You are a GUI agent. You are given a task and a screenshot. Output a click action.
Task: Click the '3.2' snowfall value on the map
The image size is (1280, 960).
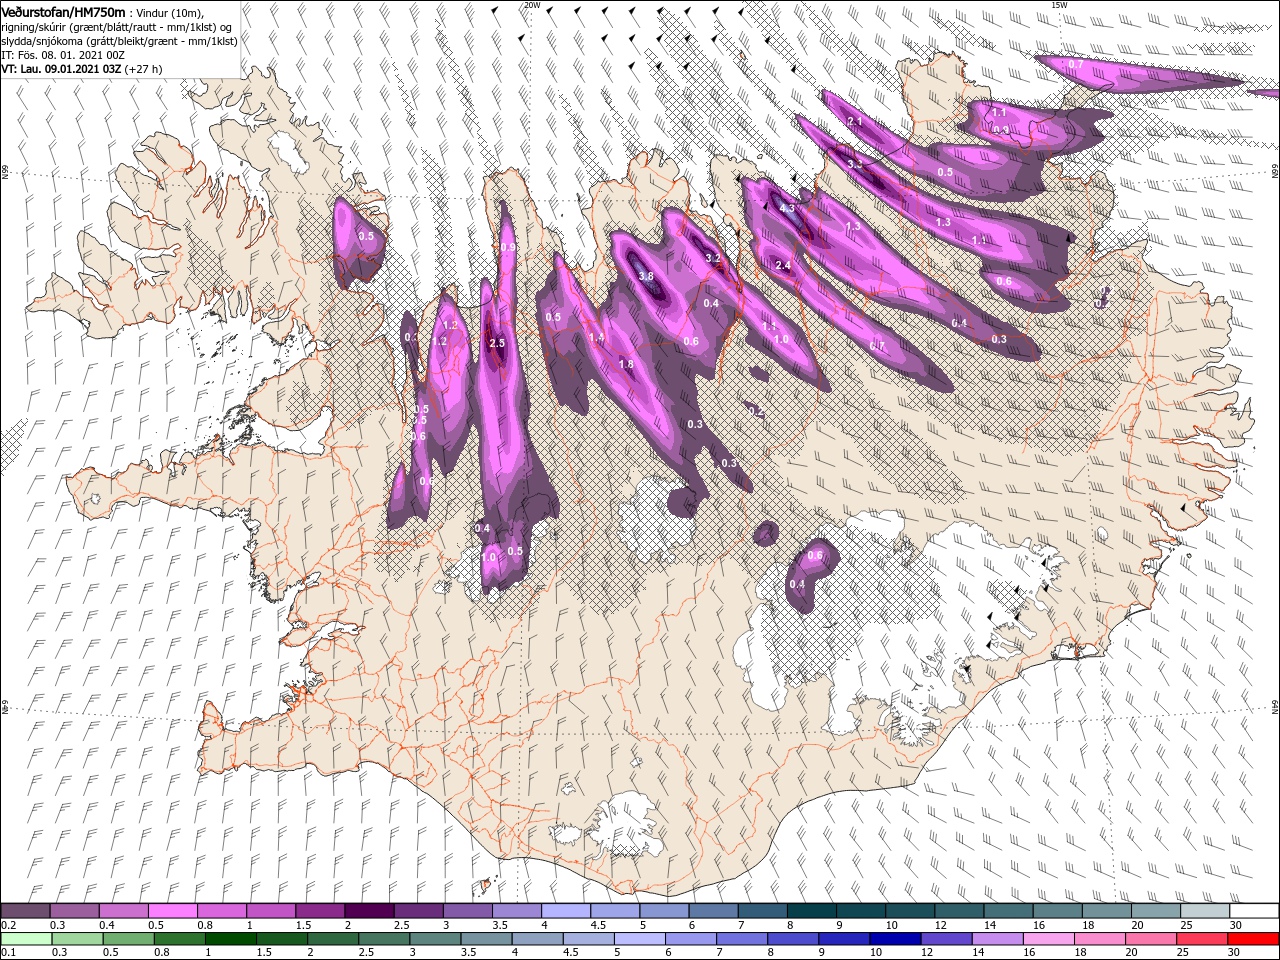(713, 258)
